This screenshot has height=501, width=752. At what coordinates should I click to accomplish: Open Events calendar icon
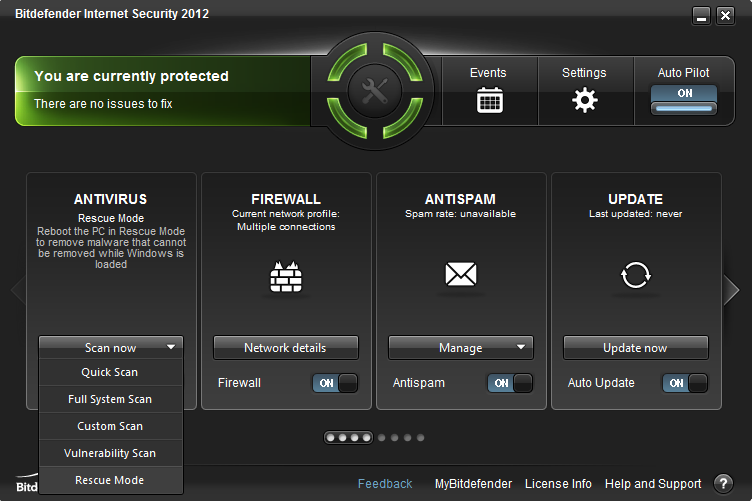point(490,100)
